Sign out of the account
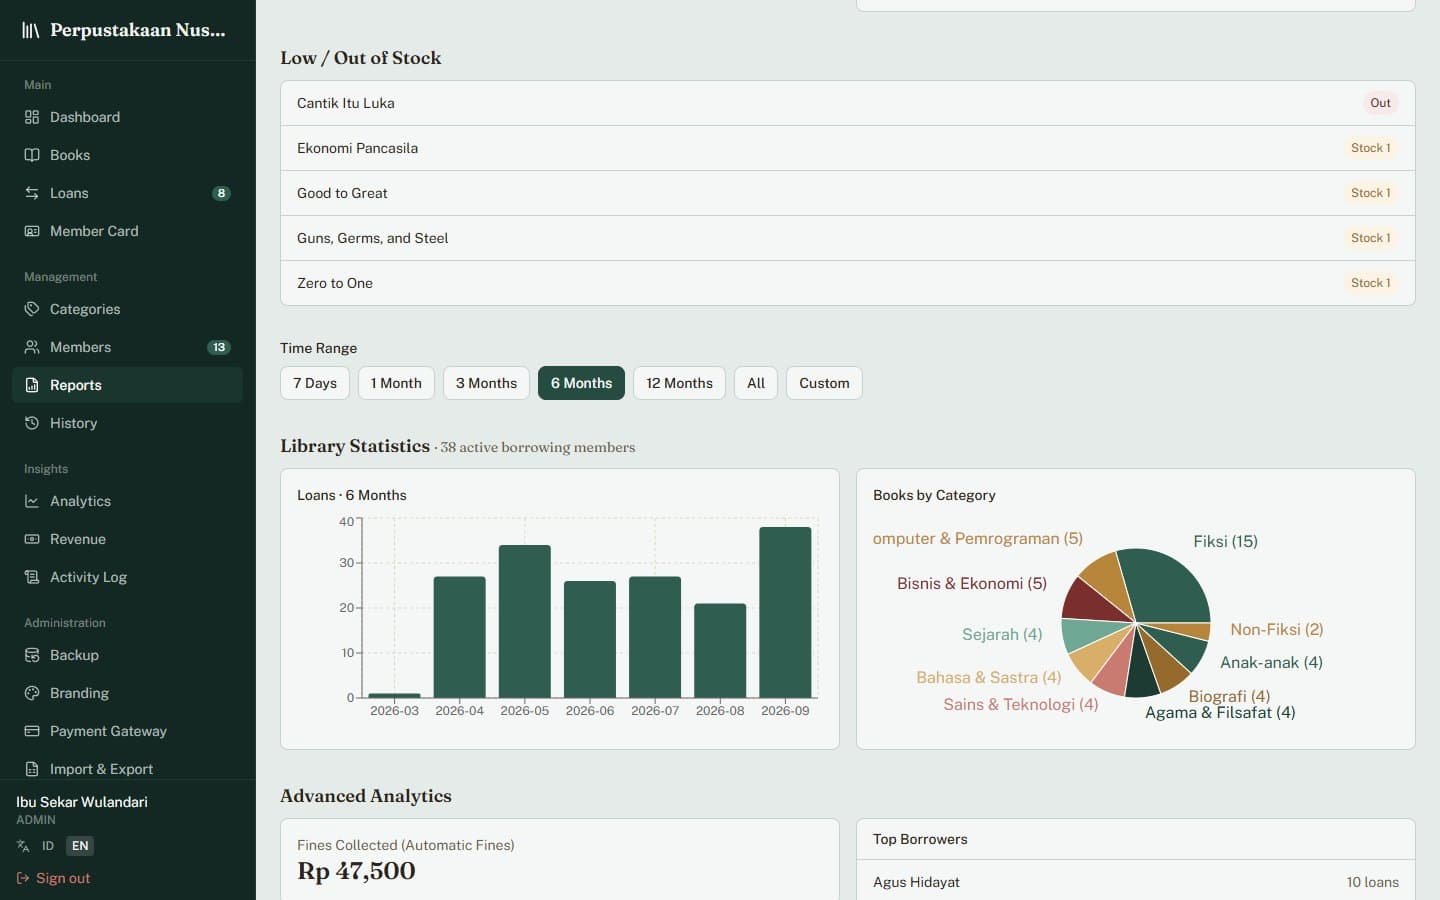This screenshot has width=1440, height=900. tap(53, 878)
